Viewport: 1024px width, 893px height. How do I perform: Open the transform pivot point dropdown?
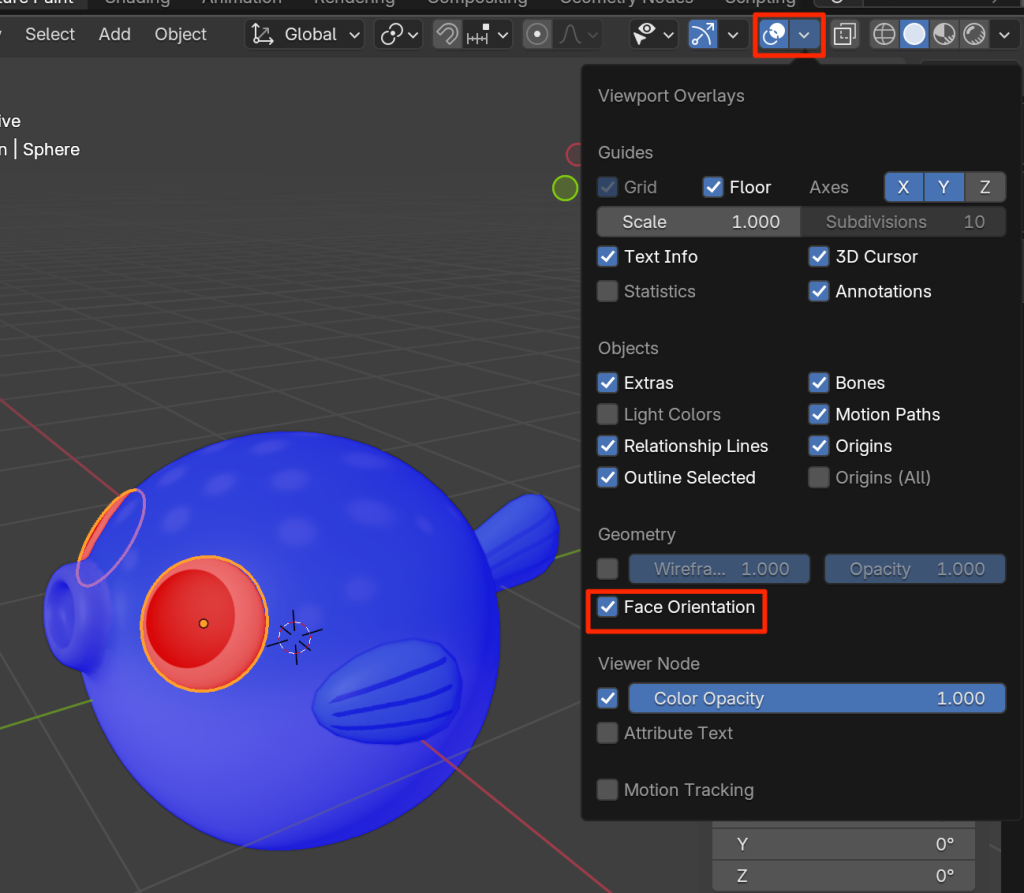[399, 35]
